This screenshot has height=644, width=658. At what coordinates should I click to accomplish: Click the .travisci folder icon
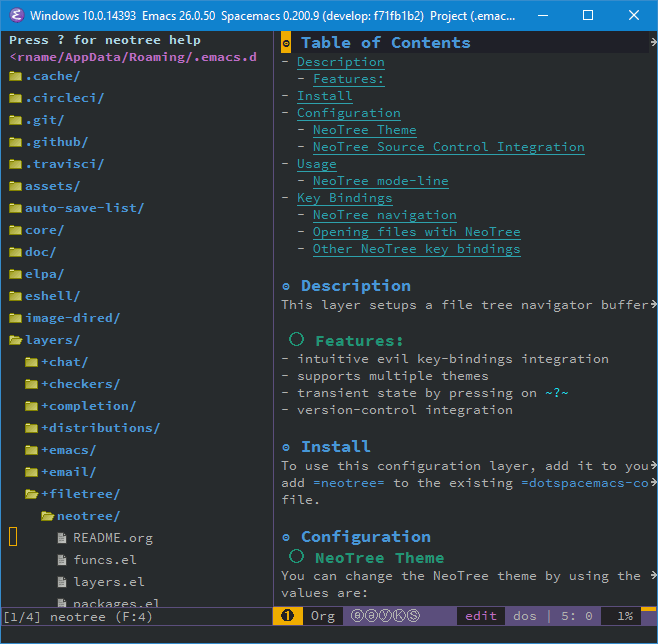(16, 164)
